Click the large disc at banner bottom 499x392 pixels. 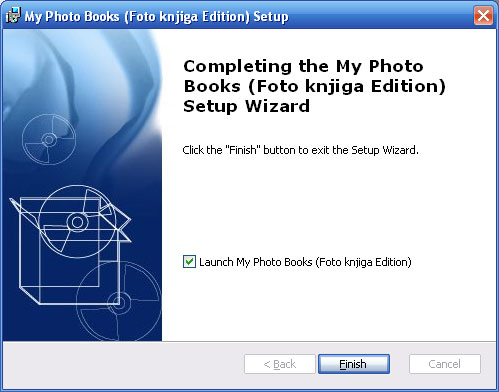(x=119, y=302)
